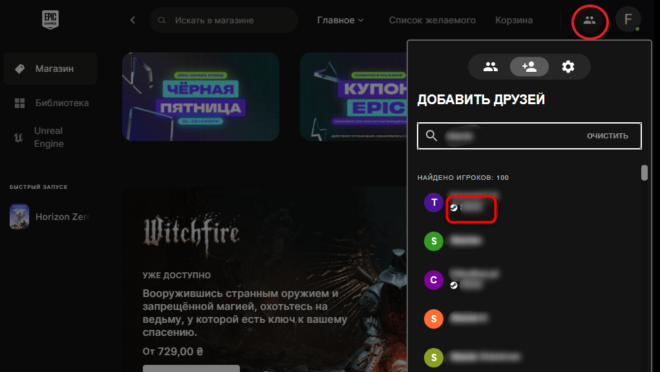
Task: Select the add friend tab icon
Action: point(529,66)
